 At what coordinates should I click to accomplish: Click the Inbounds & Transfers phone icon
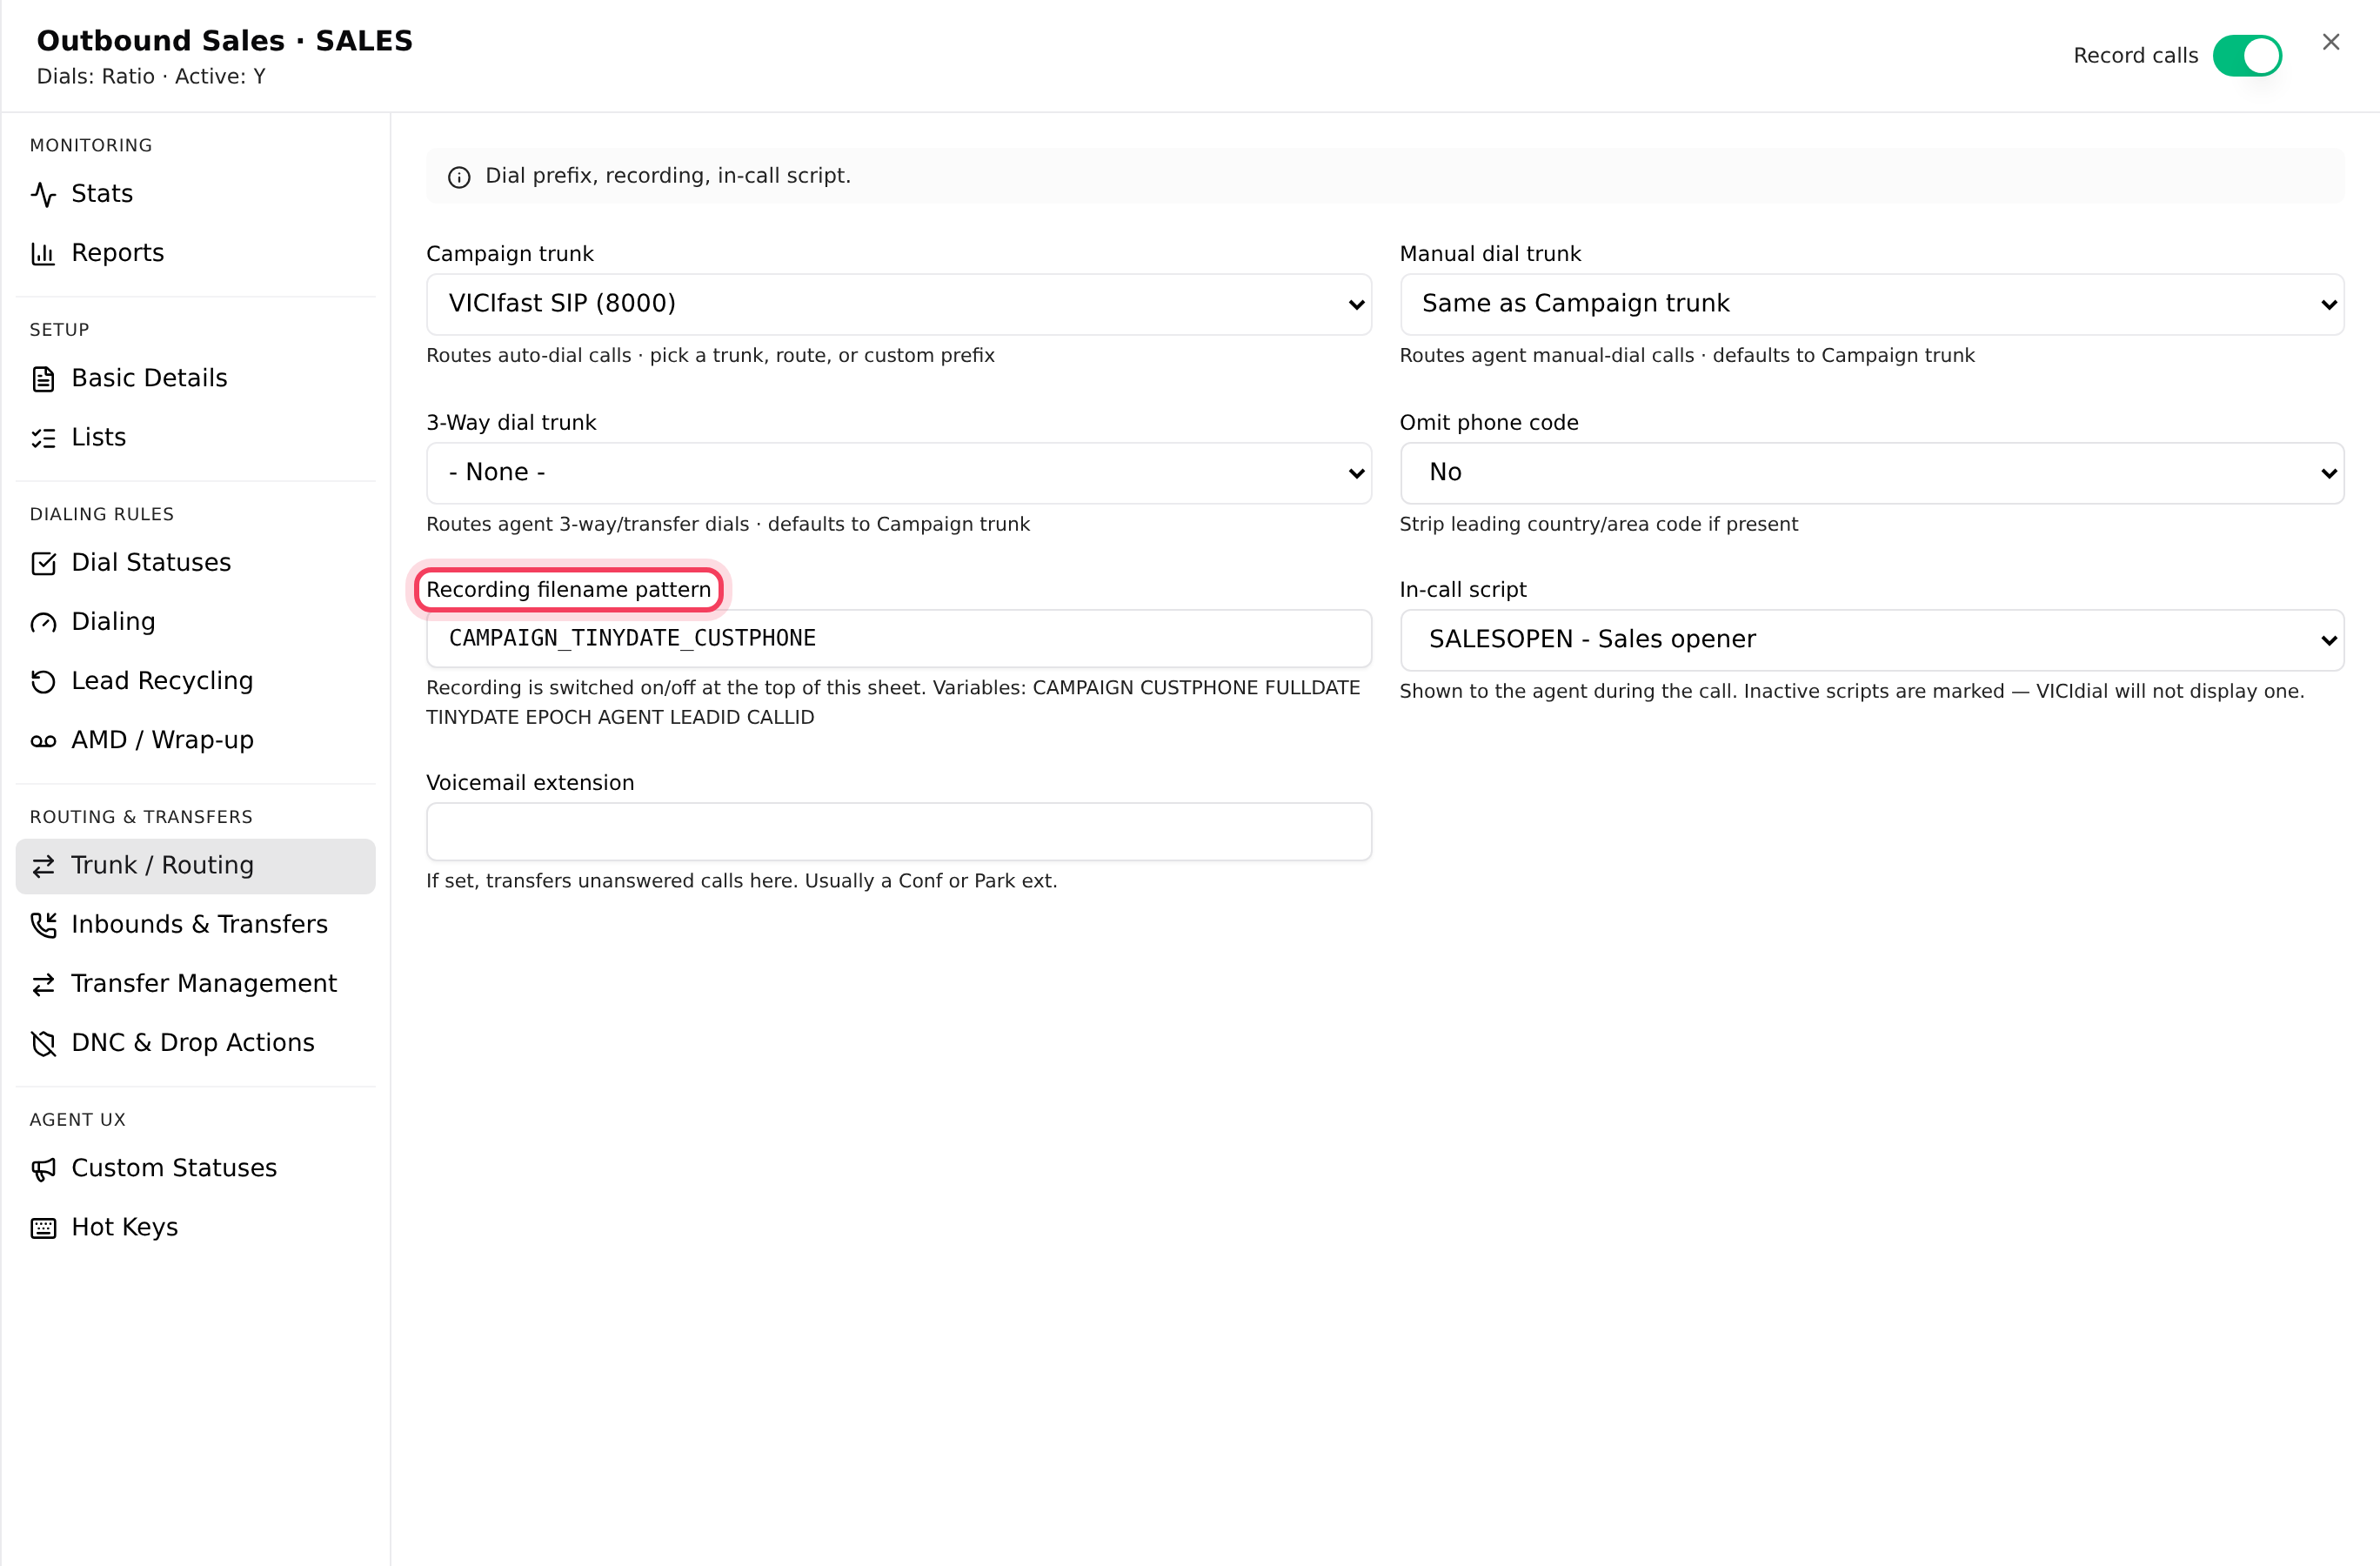click(x=43, y=925)
